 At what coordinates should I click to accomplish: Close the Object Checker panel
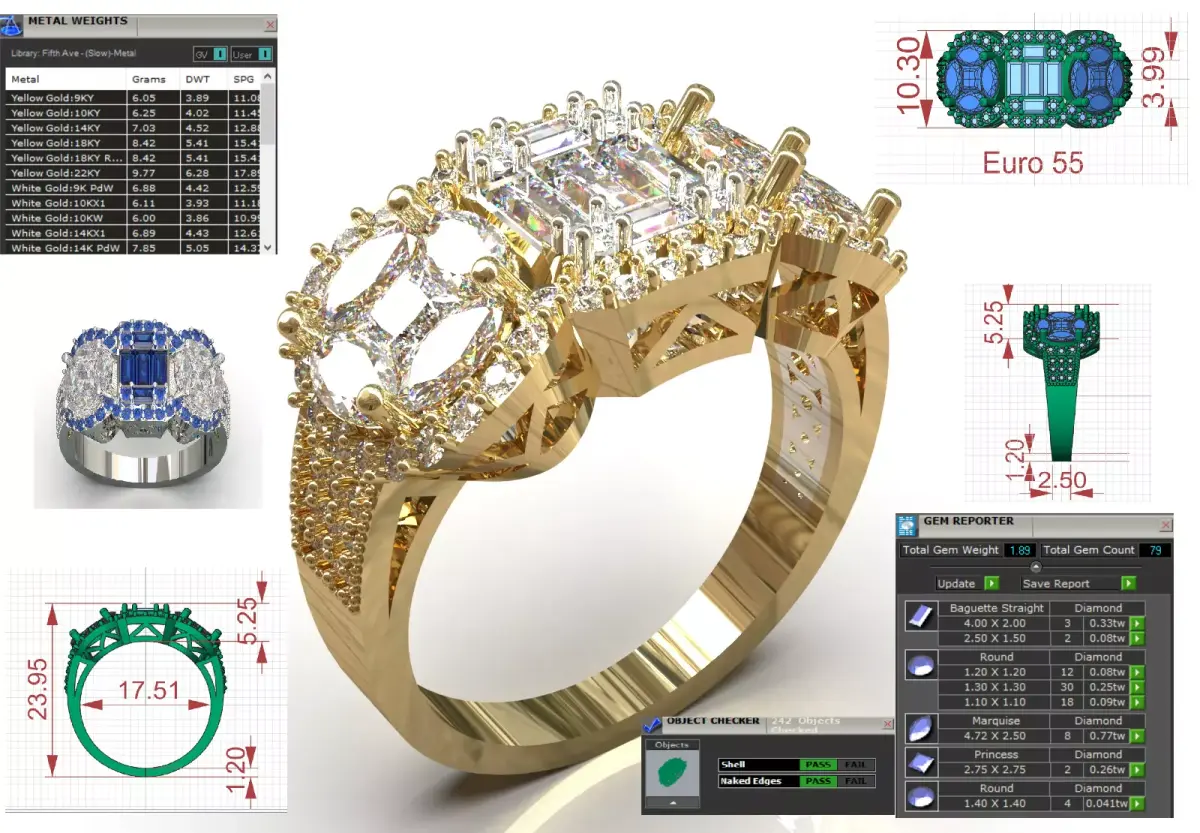(x=886, y=724)
